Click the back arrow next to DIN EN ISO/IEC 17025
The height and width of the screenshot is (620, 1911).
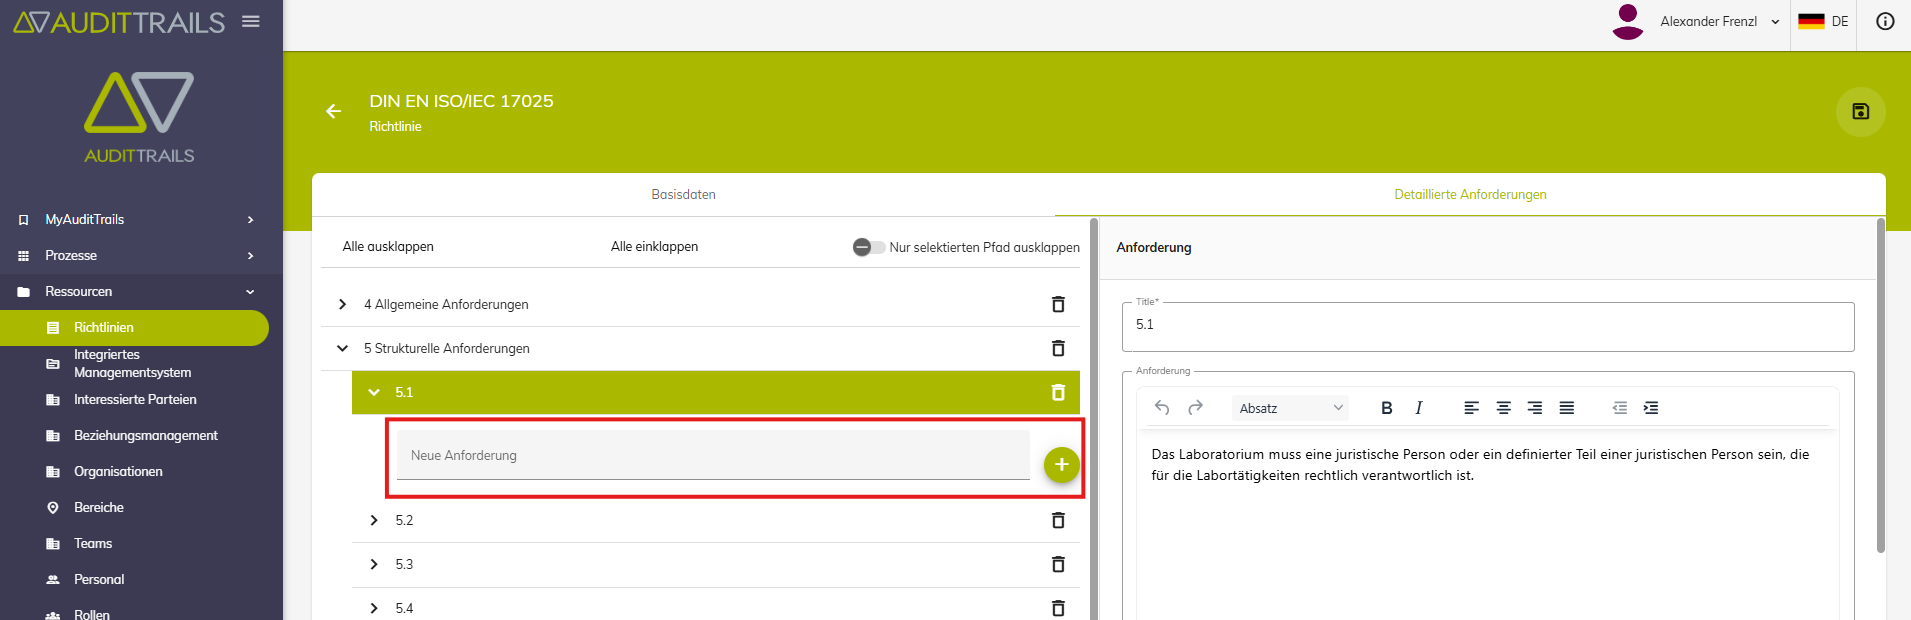tap(334, 111)
